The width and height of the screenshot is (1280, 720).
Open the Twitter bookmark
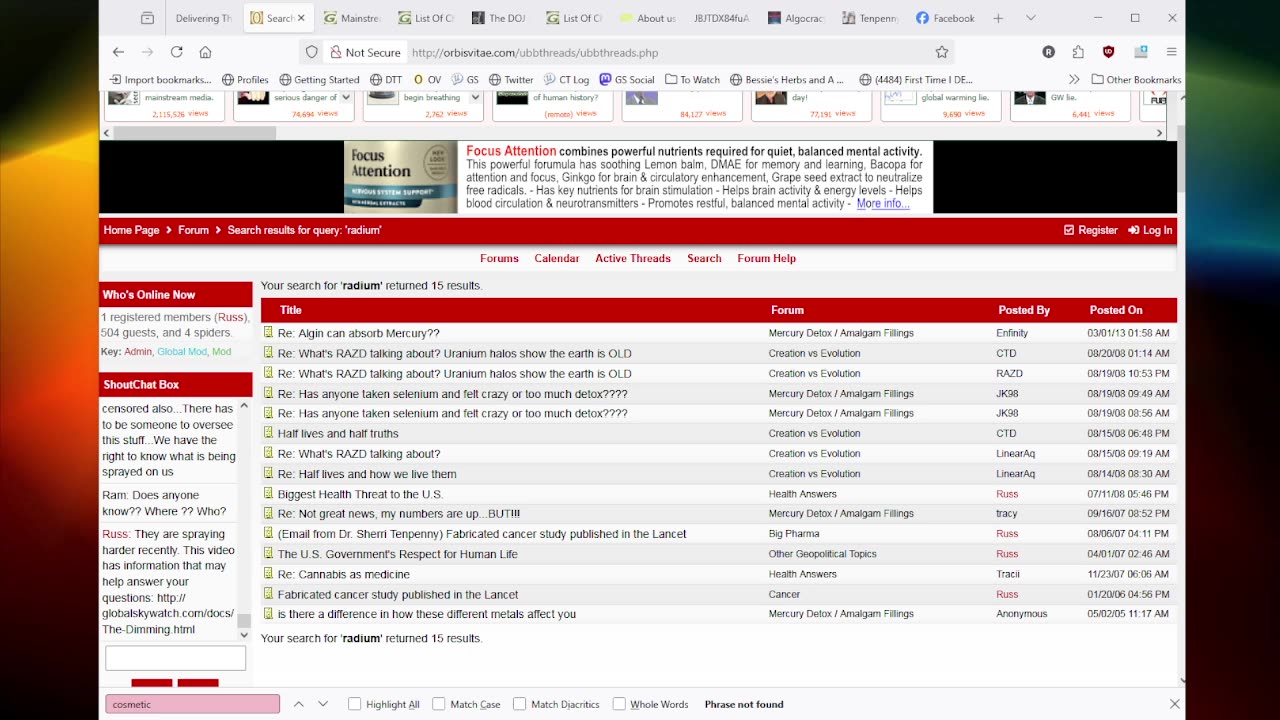pos(511,79)
